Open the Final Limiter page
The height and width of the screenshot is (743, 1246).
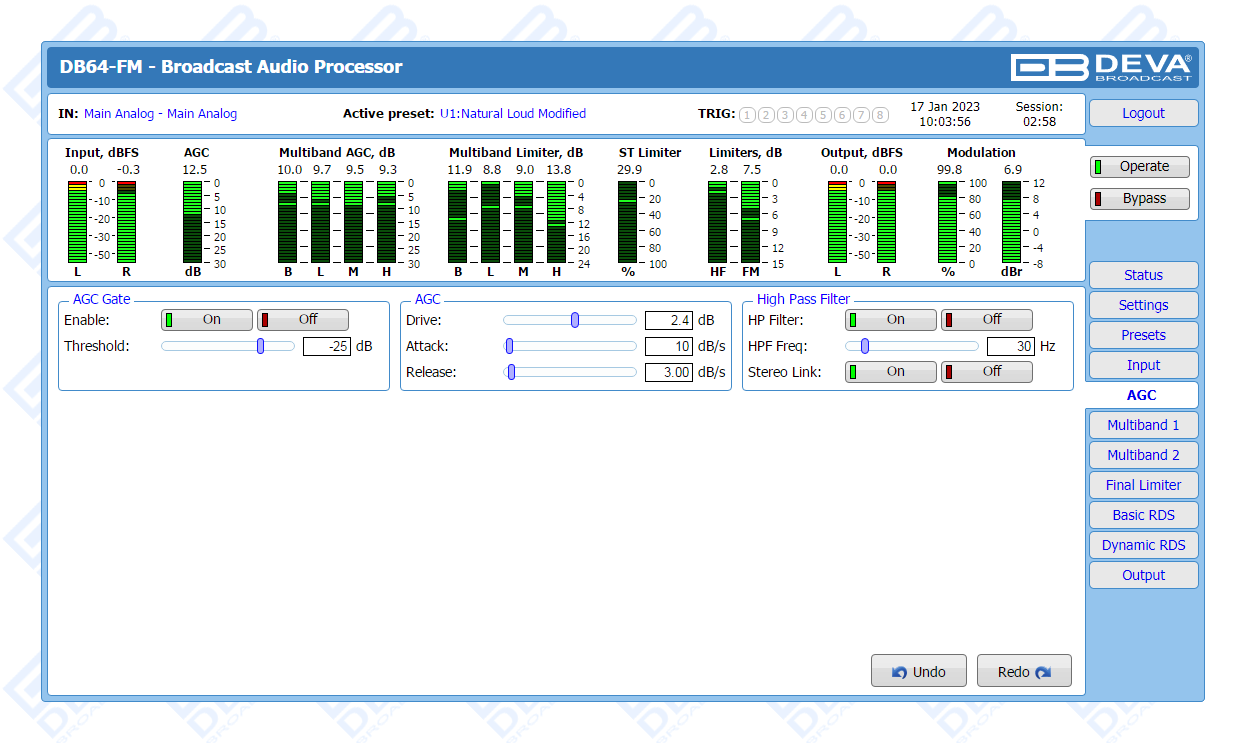(x=1142, y=485)
